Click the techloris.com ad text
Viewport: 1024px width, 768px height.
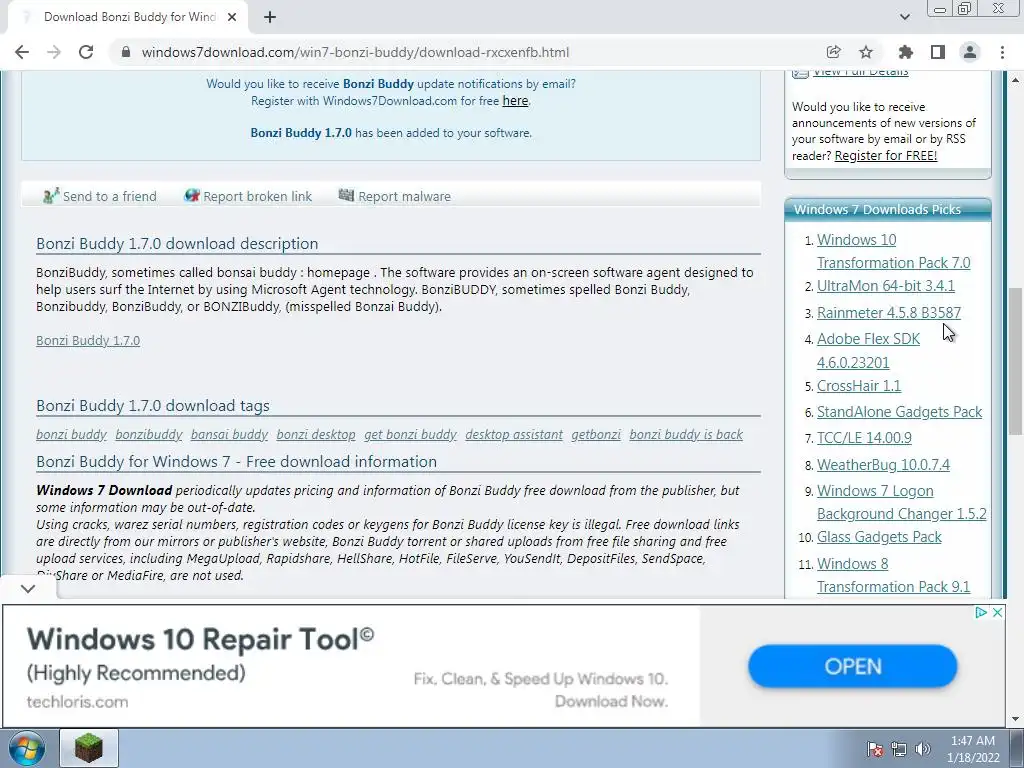tap(77, 702)
